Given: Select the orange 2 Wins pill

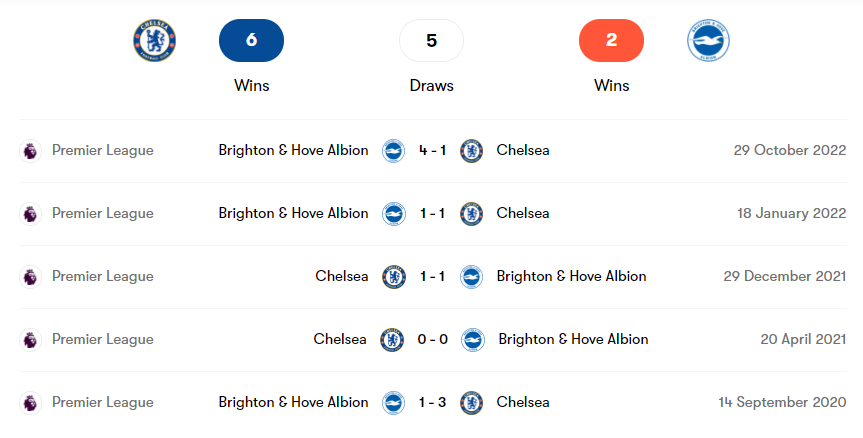Looking at the screenshot, I should pyautogui.click(x=611, y=41).
